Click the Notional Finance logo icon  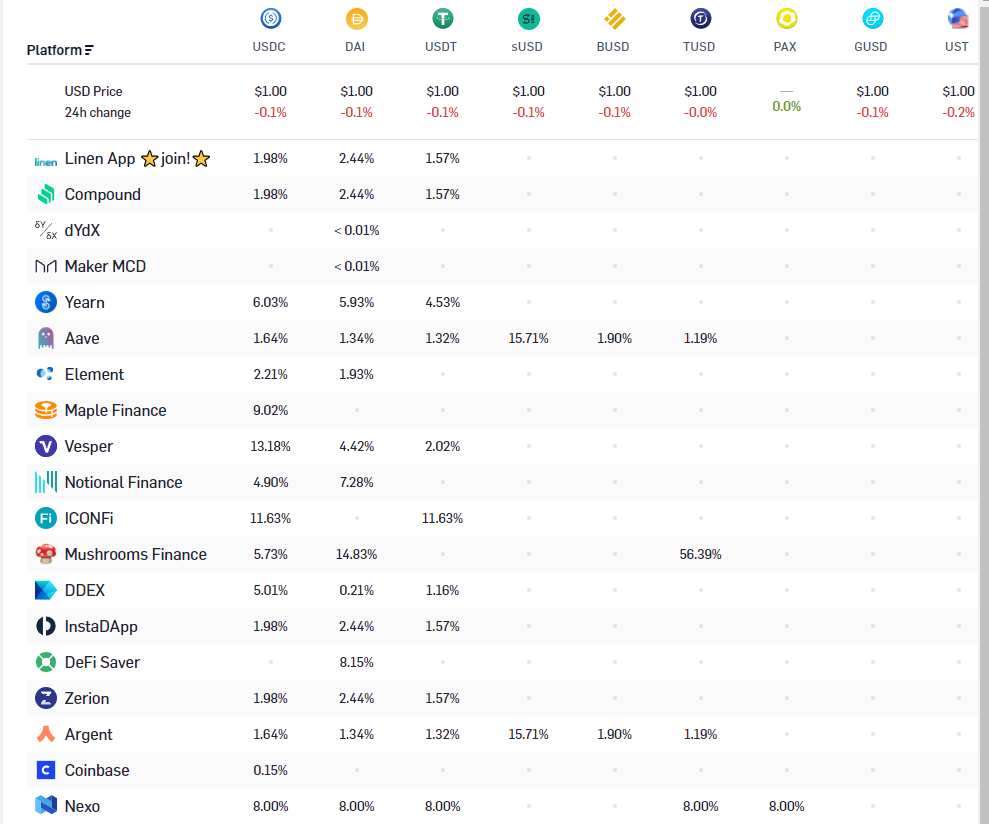click(x=45, y=482)
